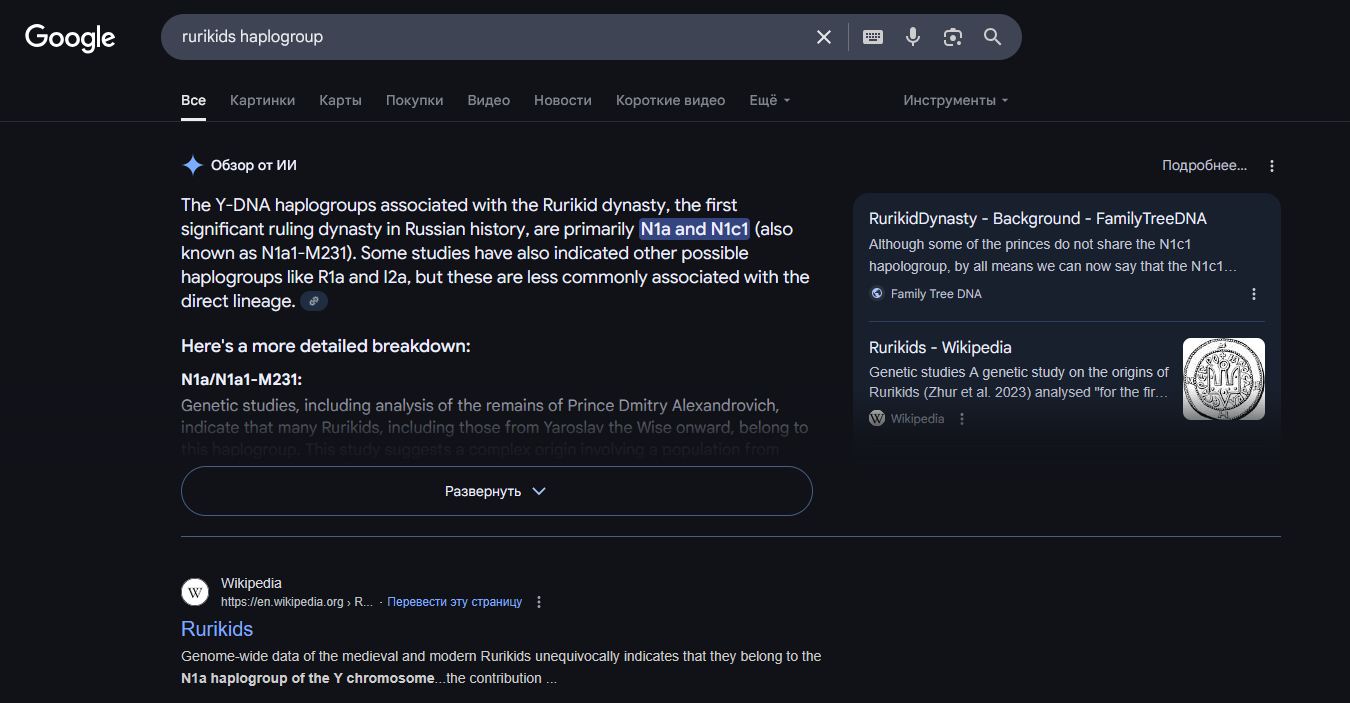Click the highlighted 'N1a and N1c1' text
Screen dimensions: 1350x703
(x=694, y=229)
